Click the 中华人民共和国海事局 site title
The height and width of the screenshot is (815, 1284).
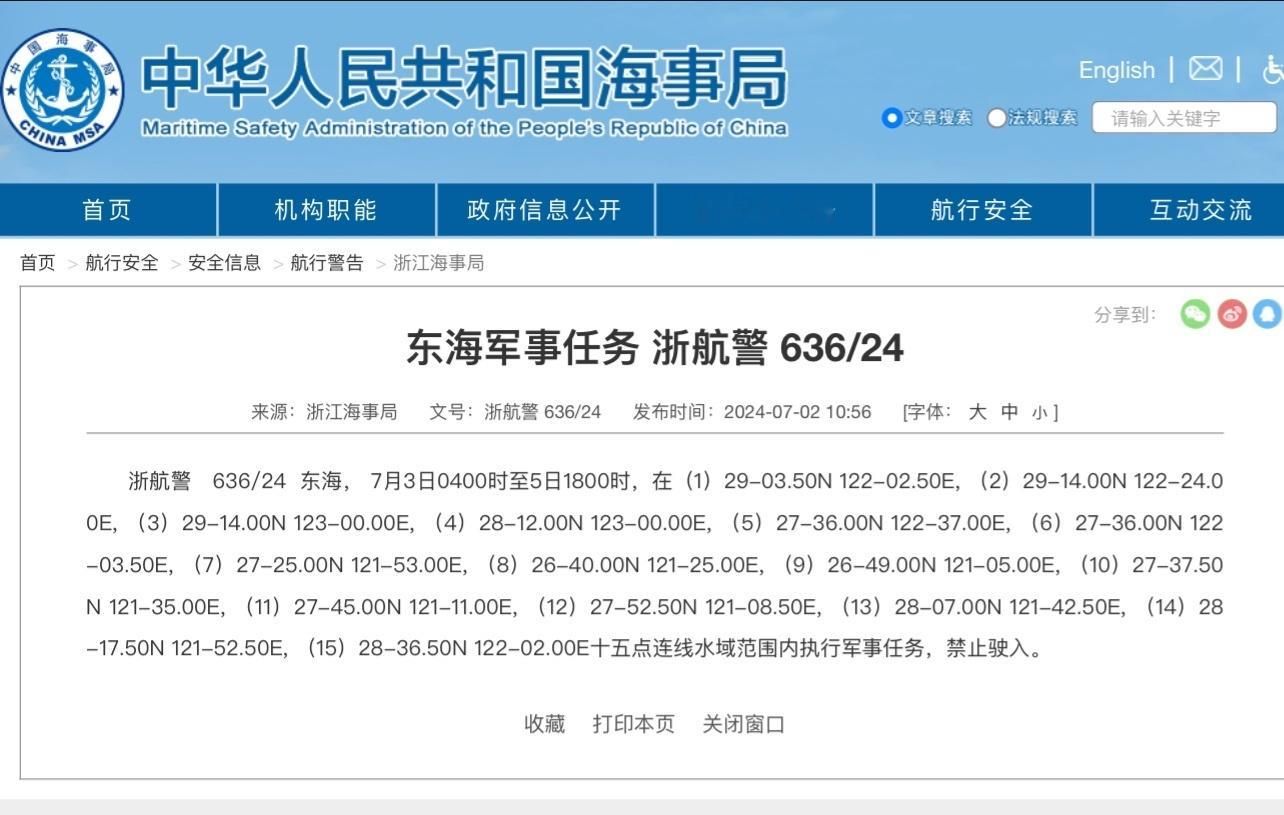coord(464,77)
